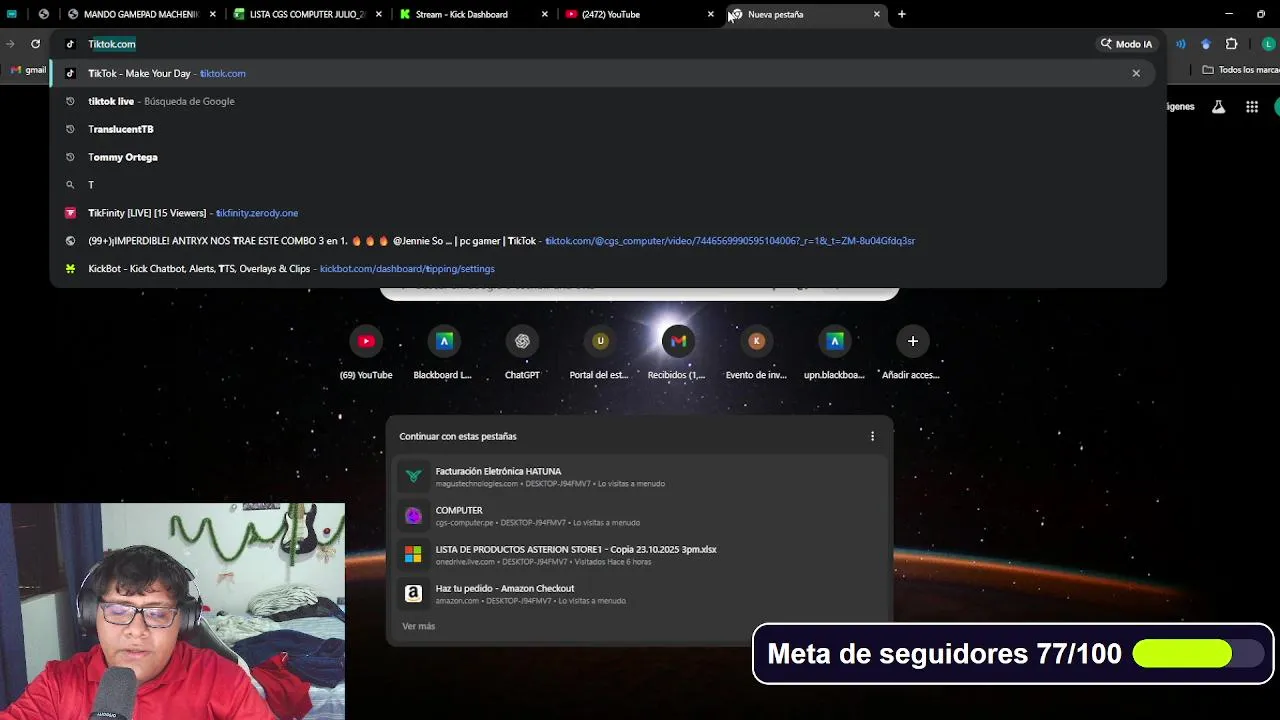Open the three-dot menu of Continuar card

click(x=872, y=436)
